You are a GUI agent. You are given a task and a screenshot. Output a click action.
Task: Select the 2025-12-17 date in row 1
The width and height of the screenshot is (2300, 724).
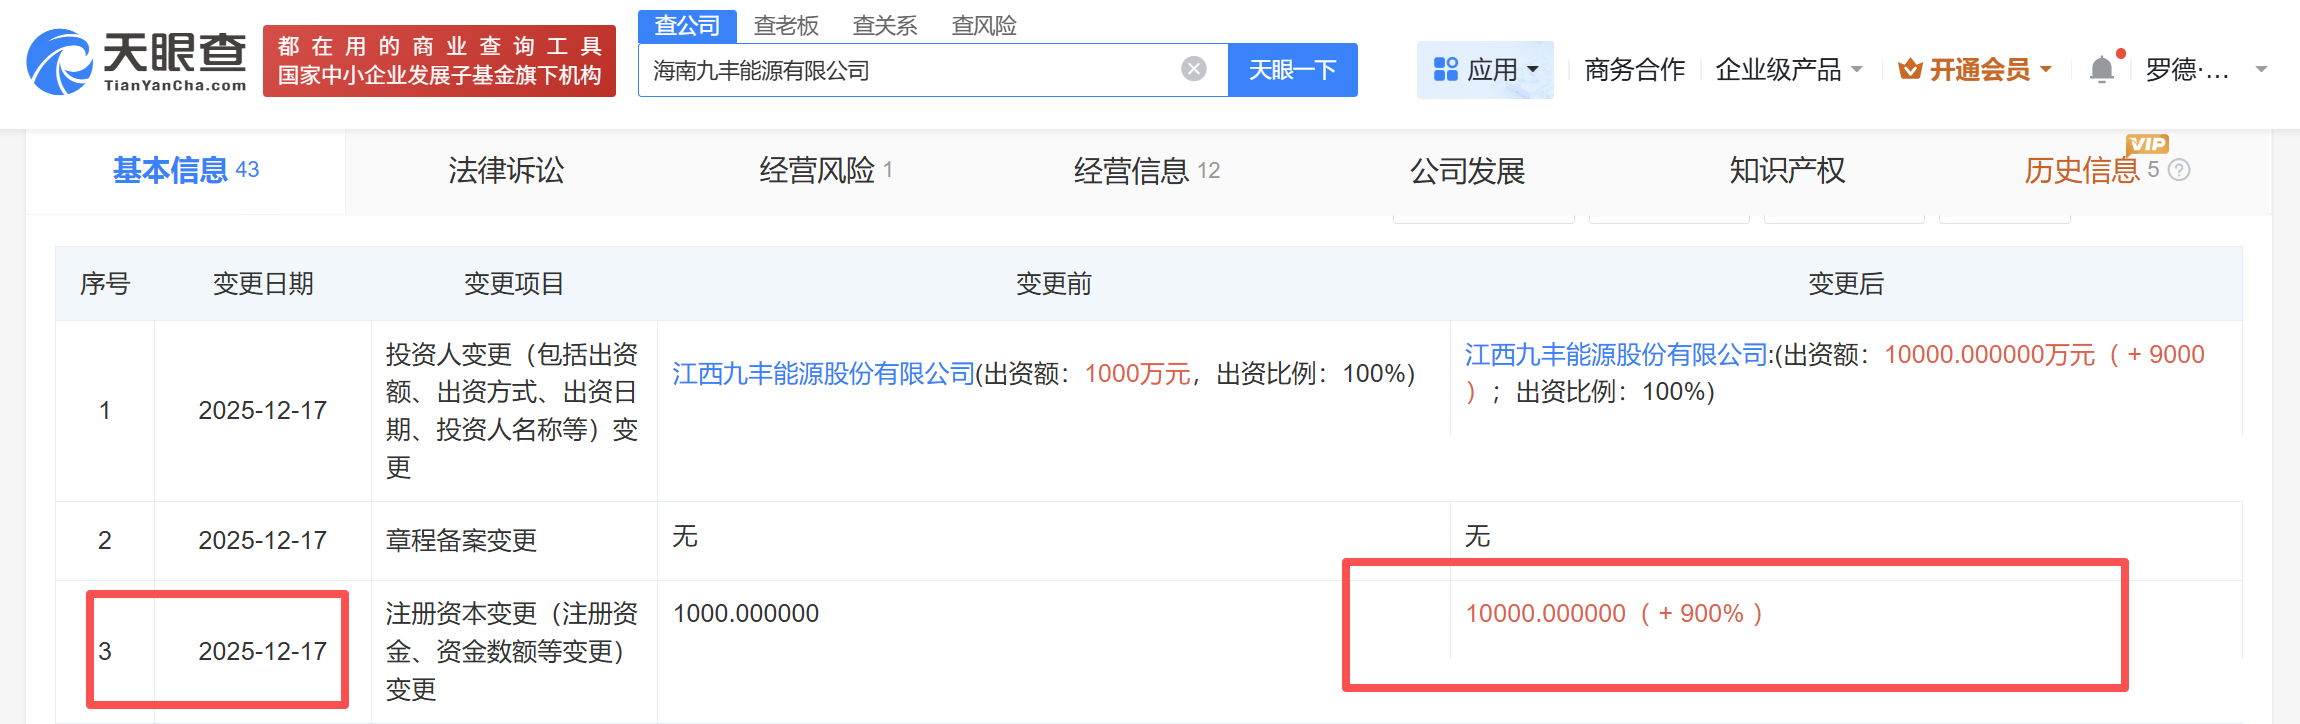263,411
